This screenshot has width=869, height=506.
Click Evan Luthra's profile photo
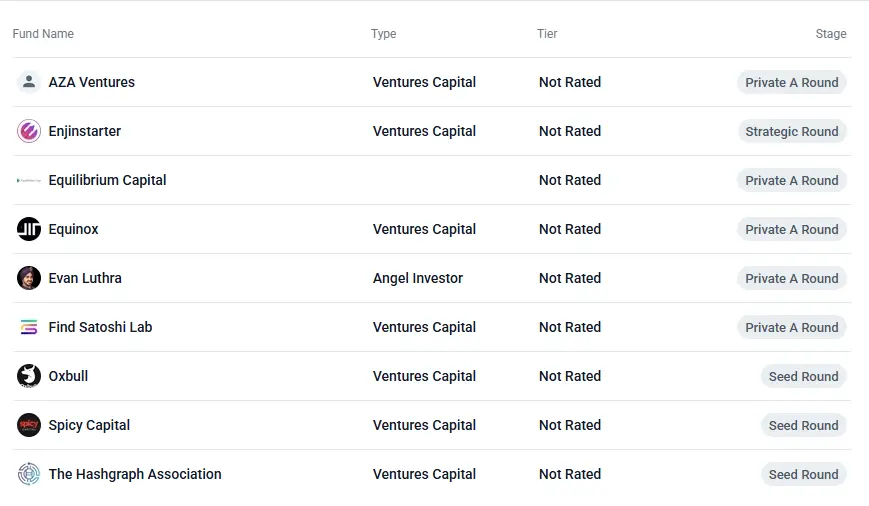[29, 278]
